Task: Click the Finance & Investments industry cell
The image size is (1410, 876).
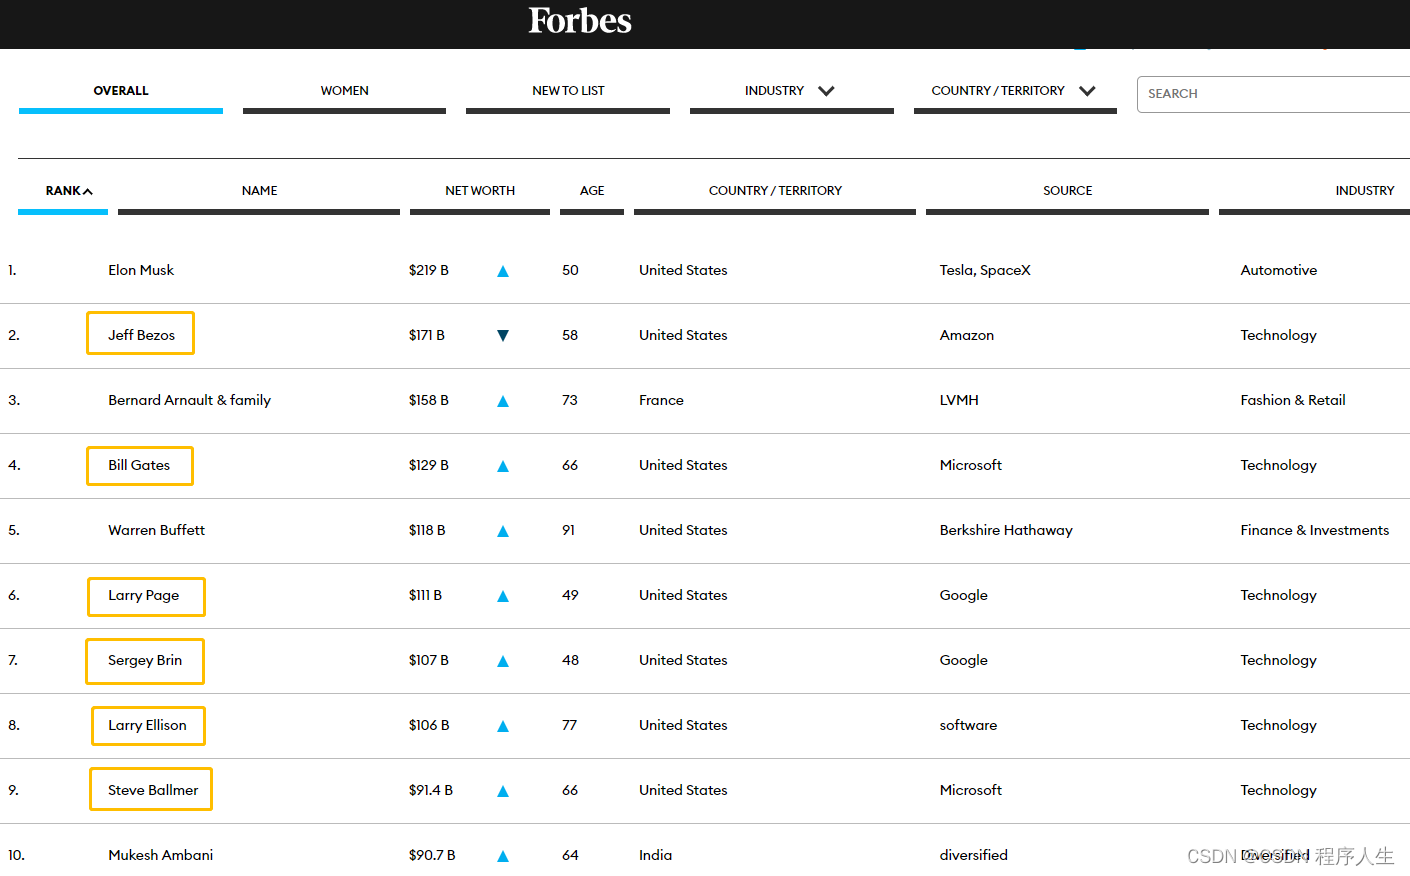Action: pyautogui.click(x=1314, y=530)
